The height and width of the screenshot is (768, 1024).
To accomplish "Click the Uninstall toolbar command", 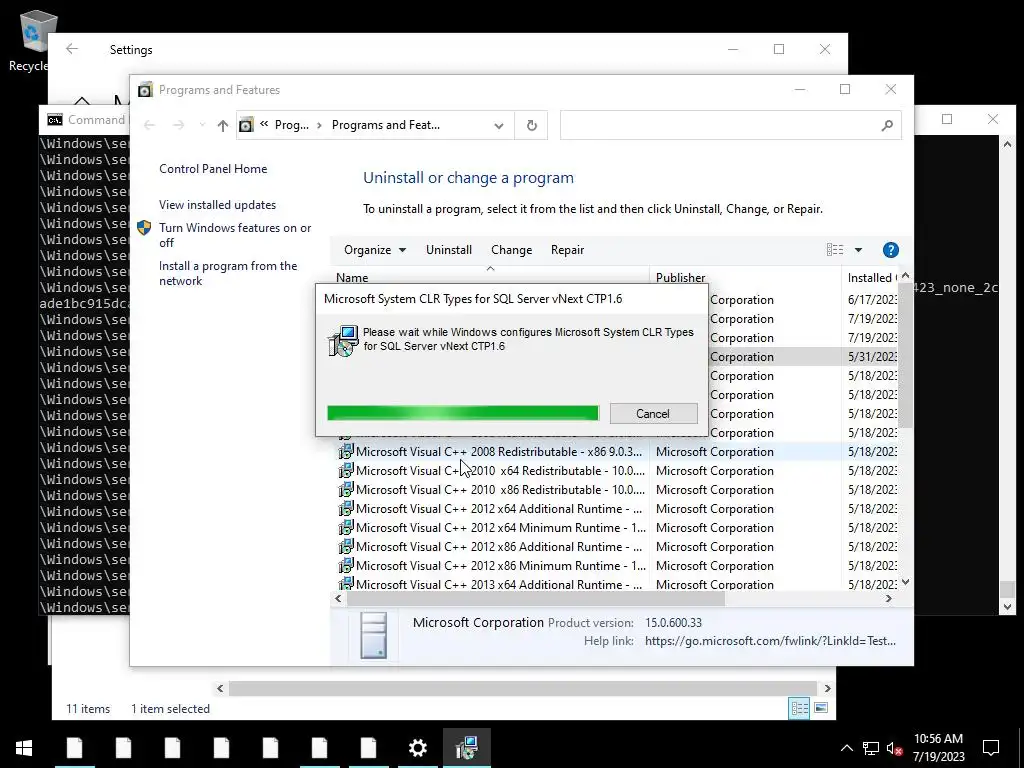I will click(x=449, y=250).
